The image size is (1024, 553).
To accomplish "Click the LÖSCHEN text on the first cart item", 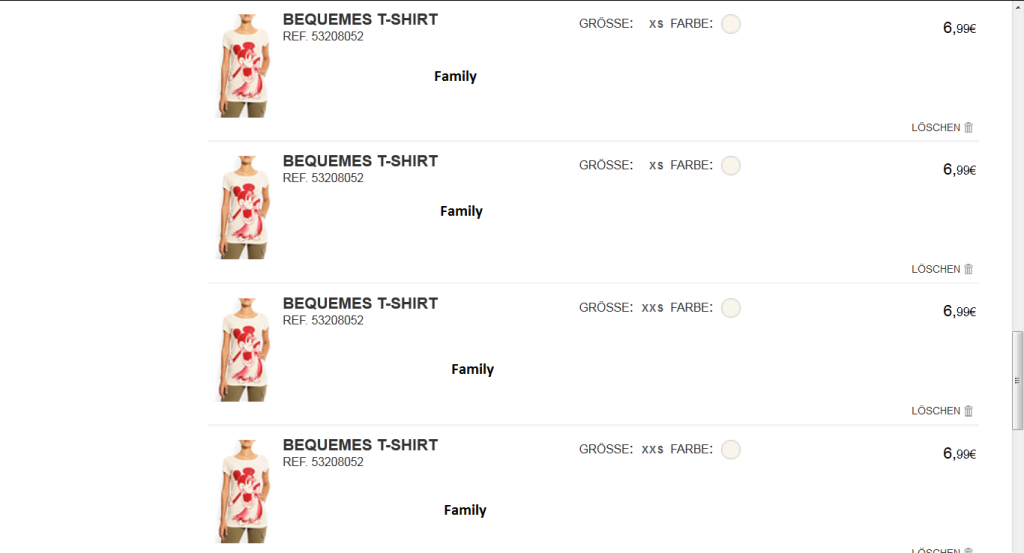I will (x=935, y=128).
